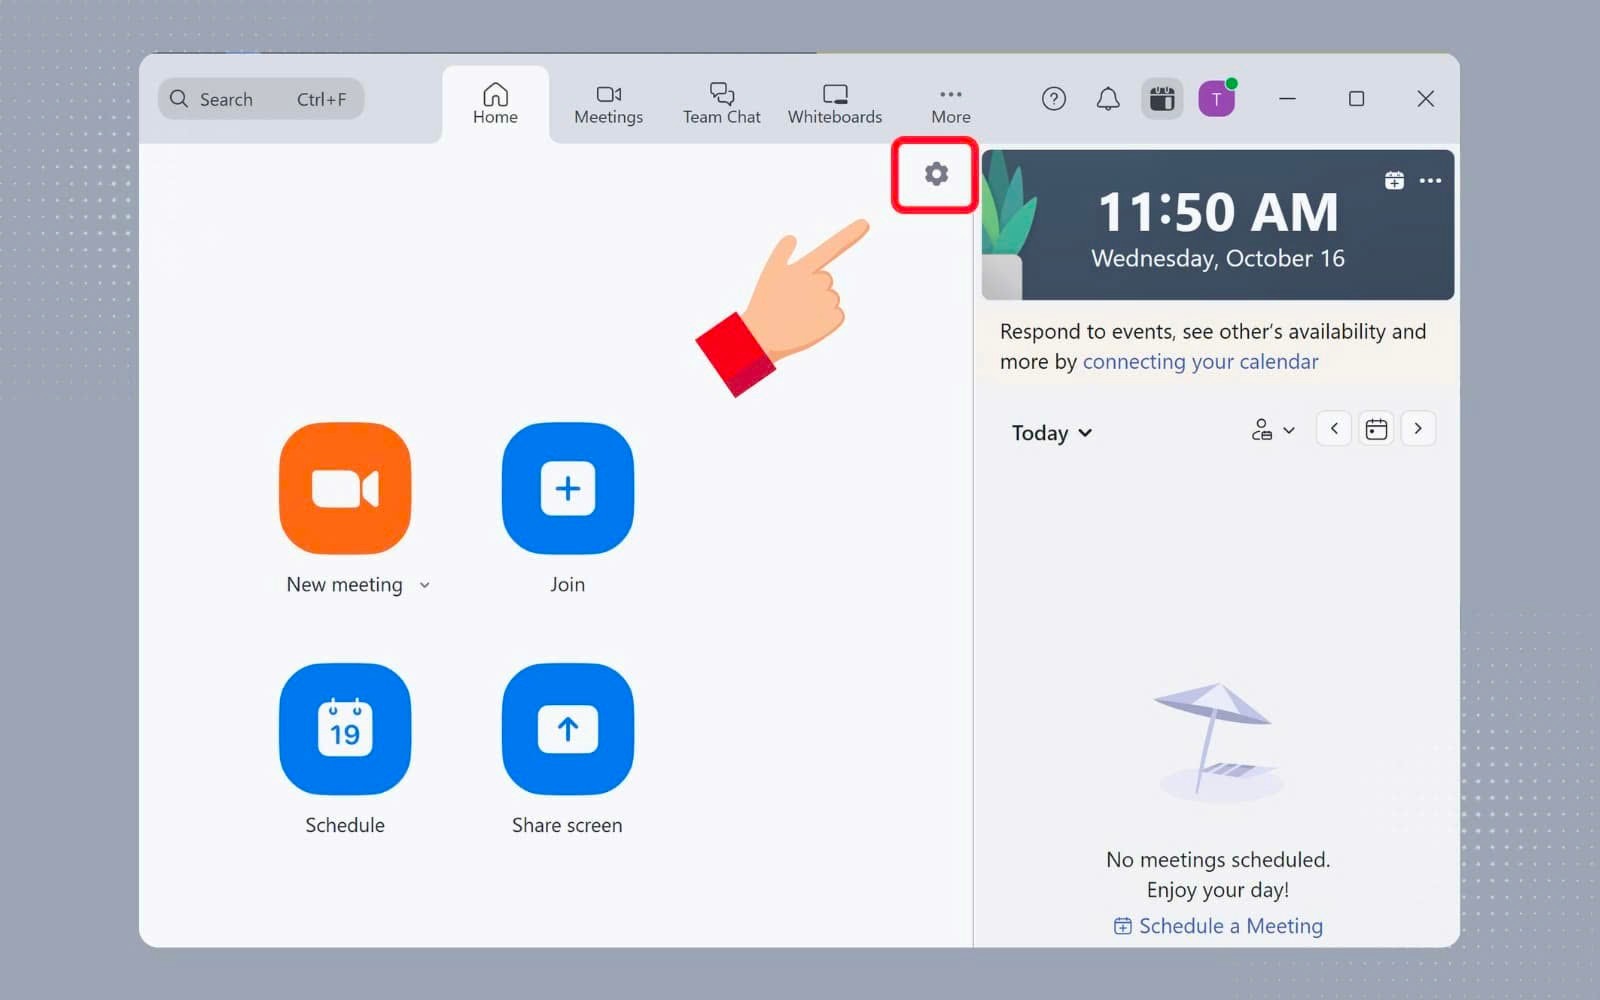This screenshot has height=1000, width=1600.
Task: Go to next day arrow
Action: click(x=1418, y=428)
